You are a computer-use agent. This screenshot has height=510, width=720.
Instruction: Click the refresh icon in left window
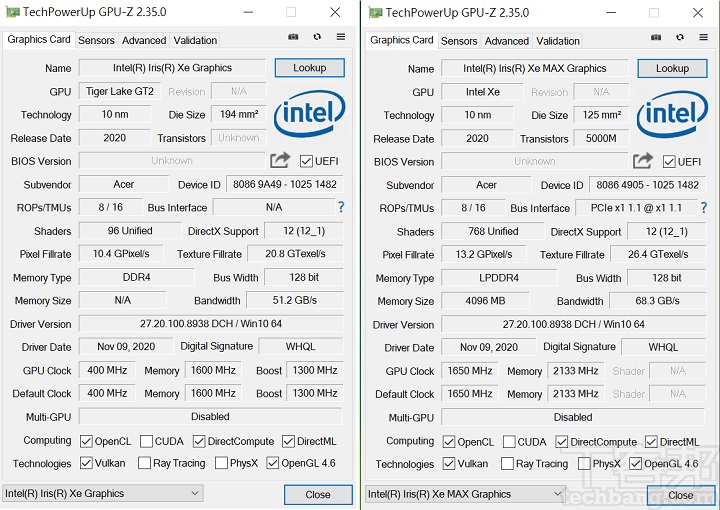click(317, 37)
